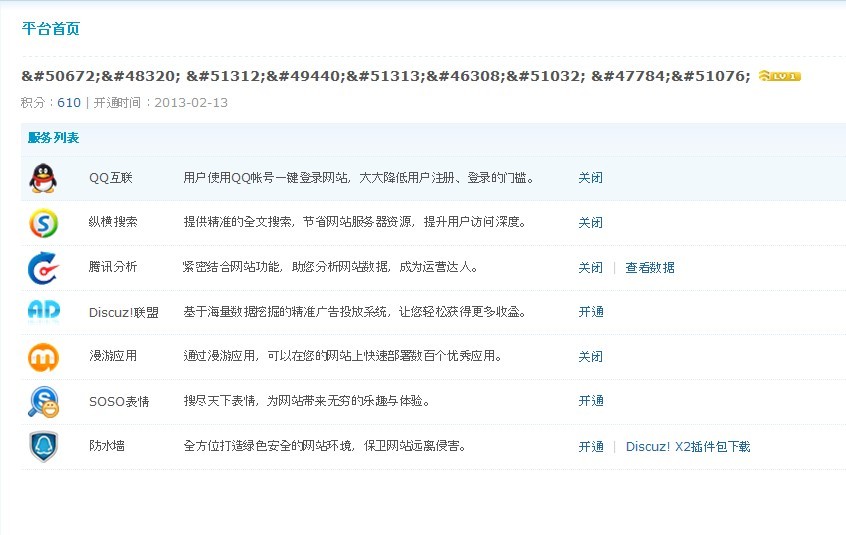Select the 防水墙 service name

coord(107,445)
